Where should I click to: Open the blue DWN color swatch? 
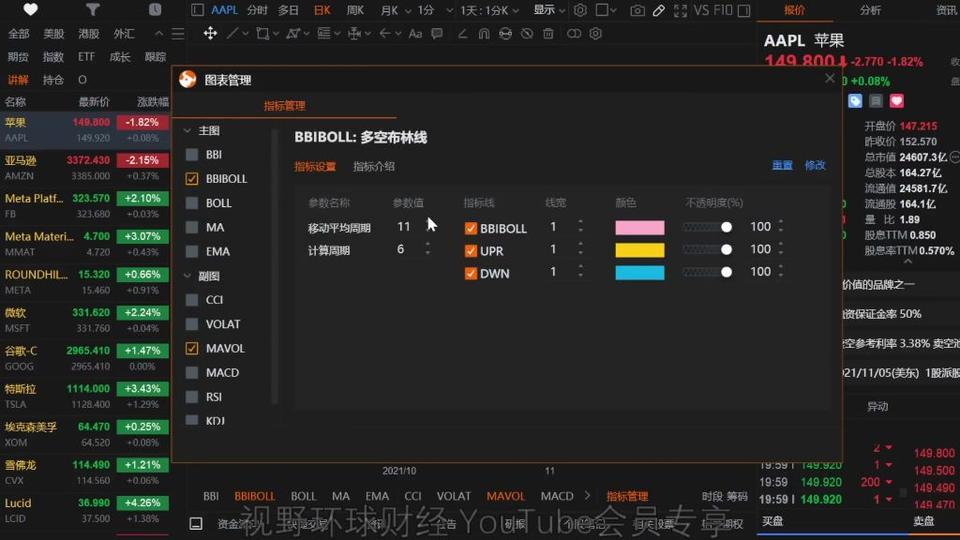639,272
